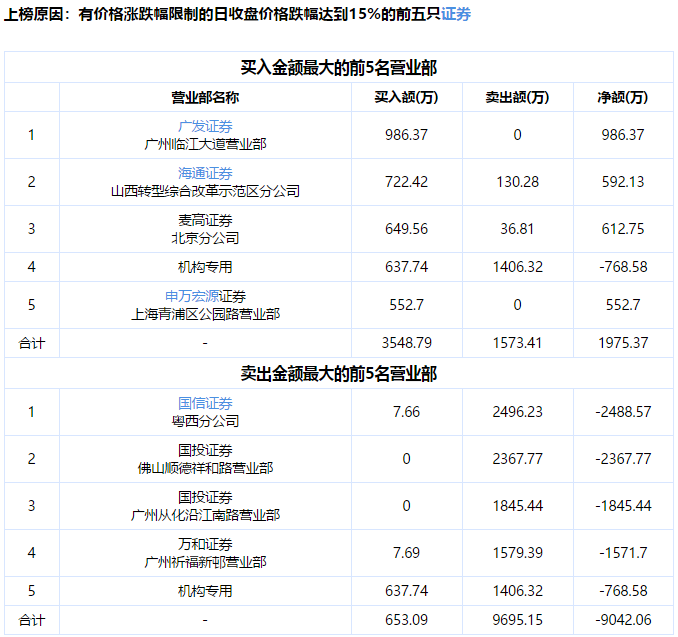This screenshot has width=678, height=637.
Task: Click the 万和证券 branch name cell
Action: click(205, 552)
